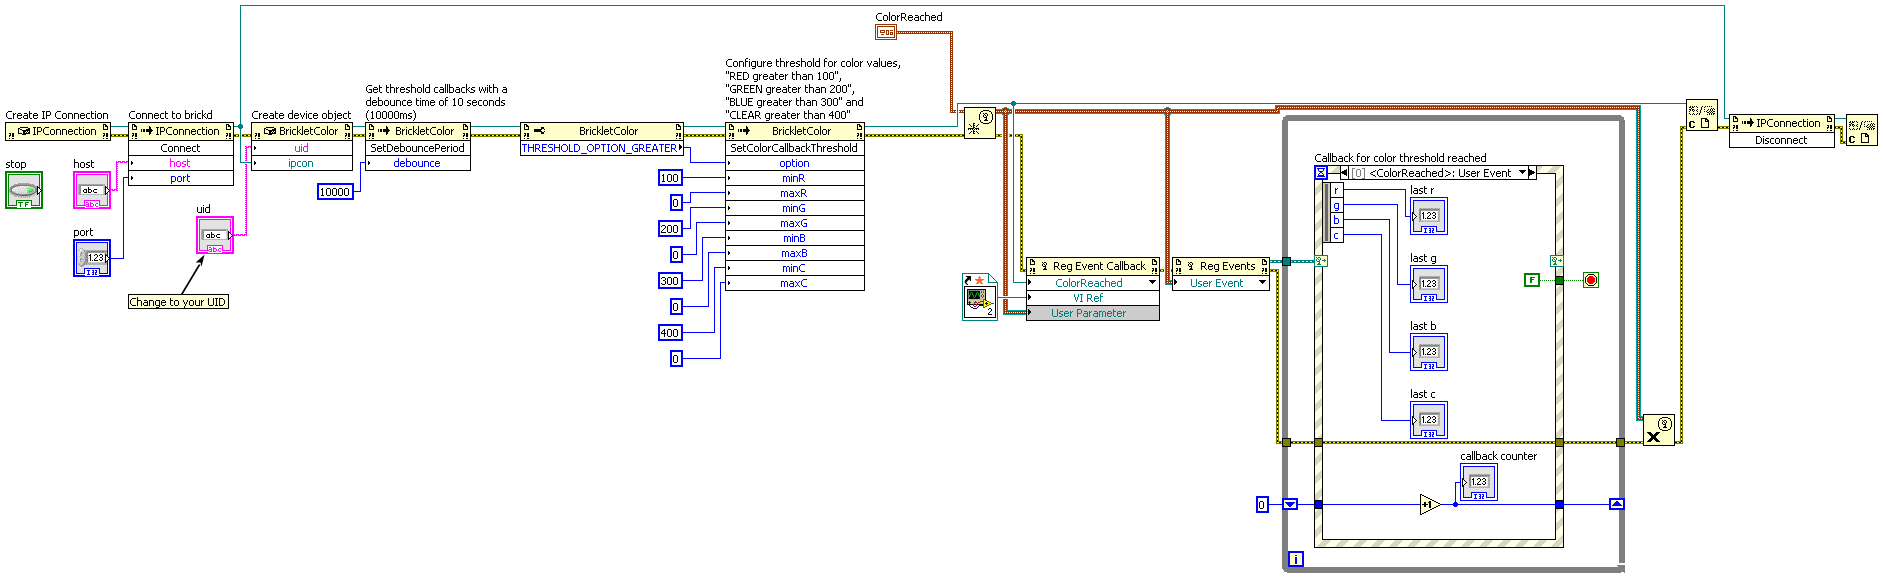Click the ColorReached user event terminal
The image size is (1883, 578).
pyautogui.click(x=886, y=32)
